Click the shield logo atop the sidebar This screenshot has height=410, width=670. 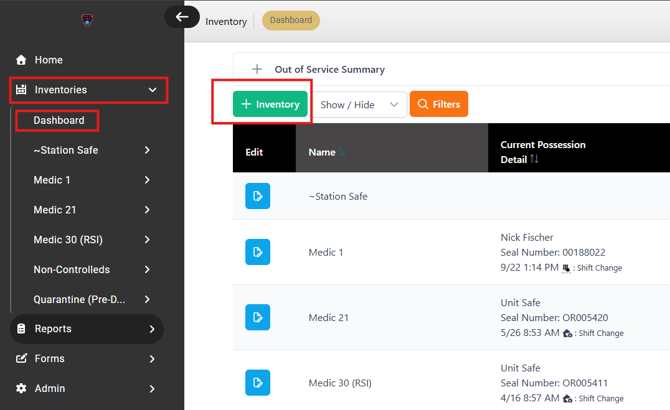click(87, 20)
